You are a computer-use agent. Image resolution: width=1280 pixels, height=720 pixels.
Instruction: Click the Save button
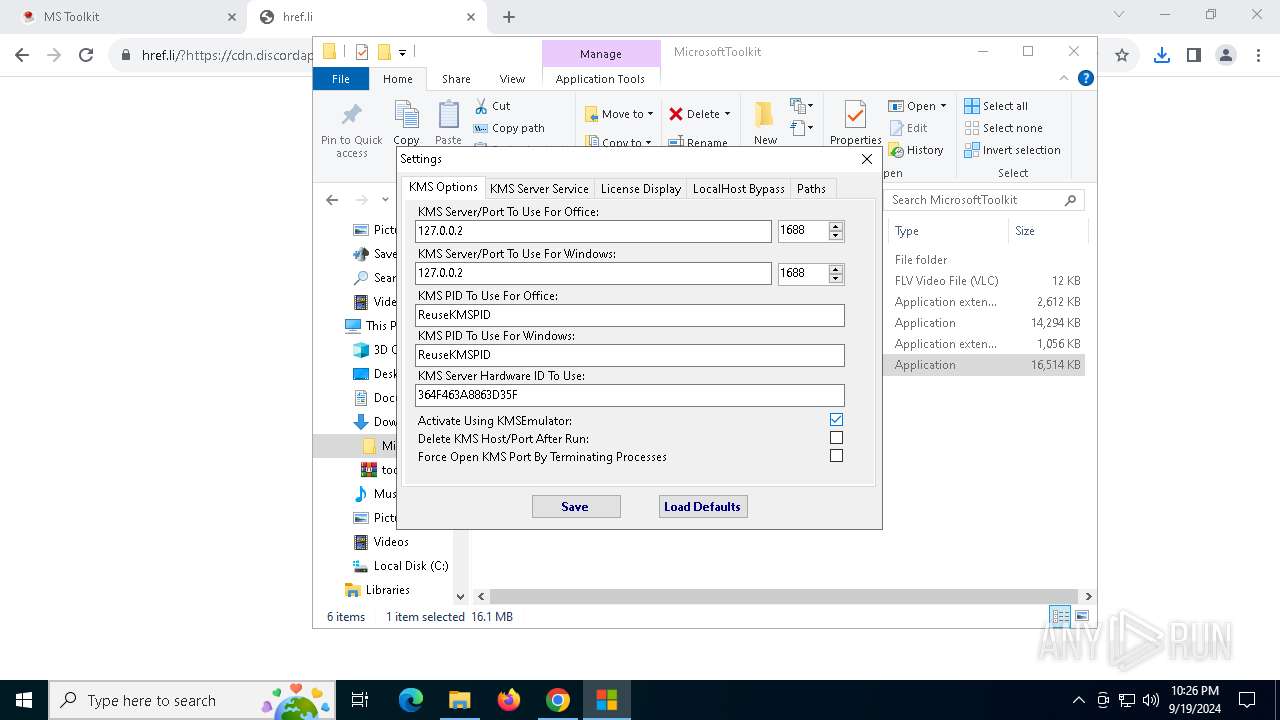tap(576, 507)
